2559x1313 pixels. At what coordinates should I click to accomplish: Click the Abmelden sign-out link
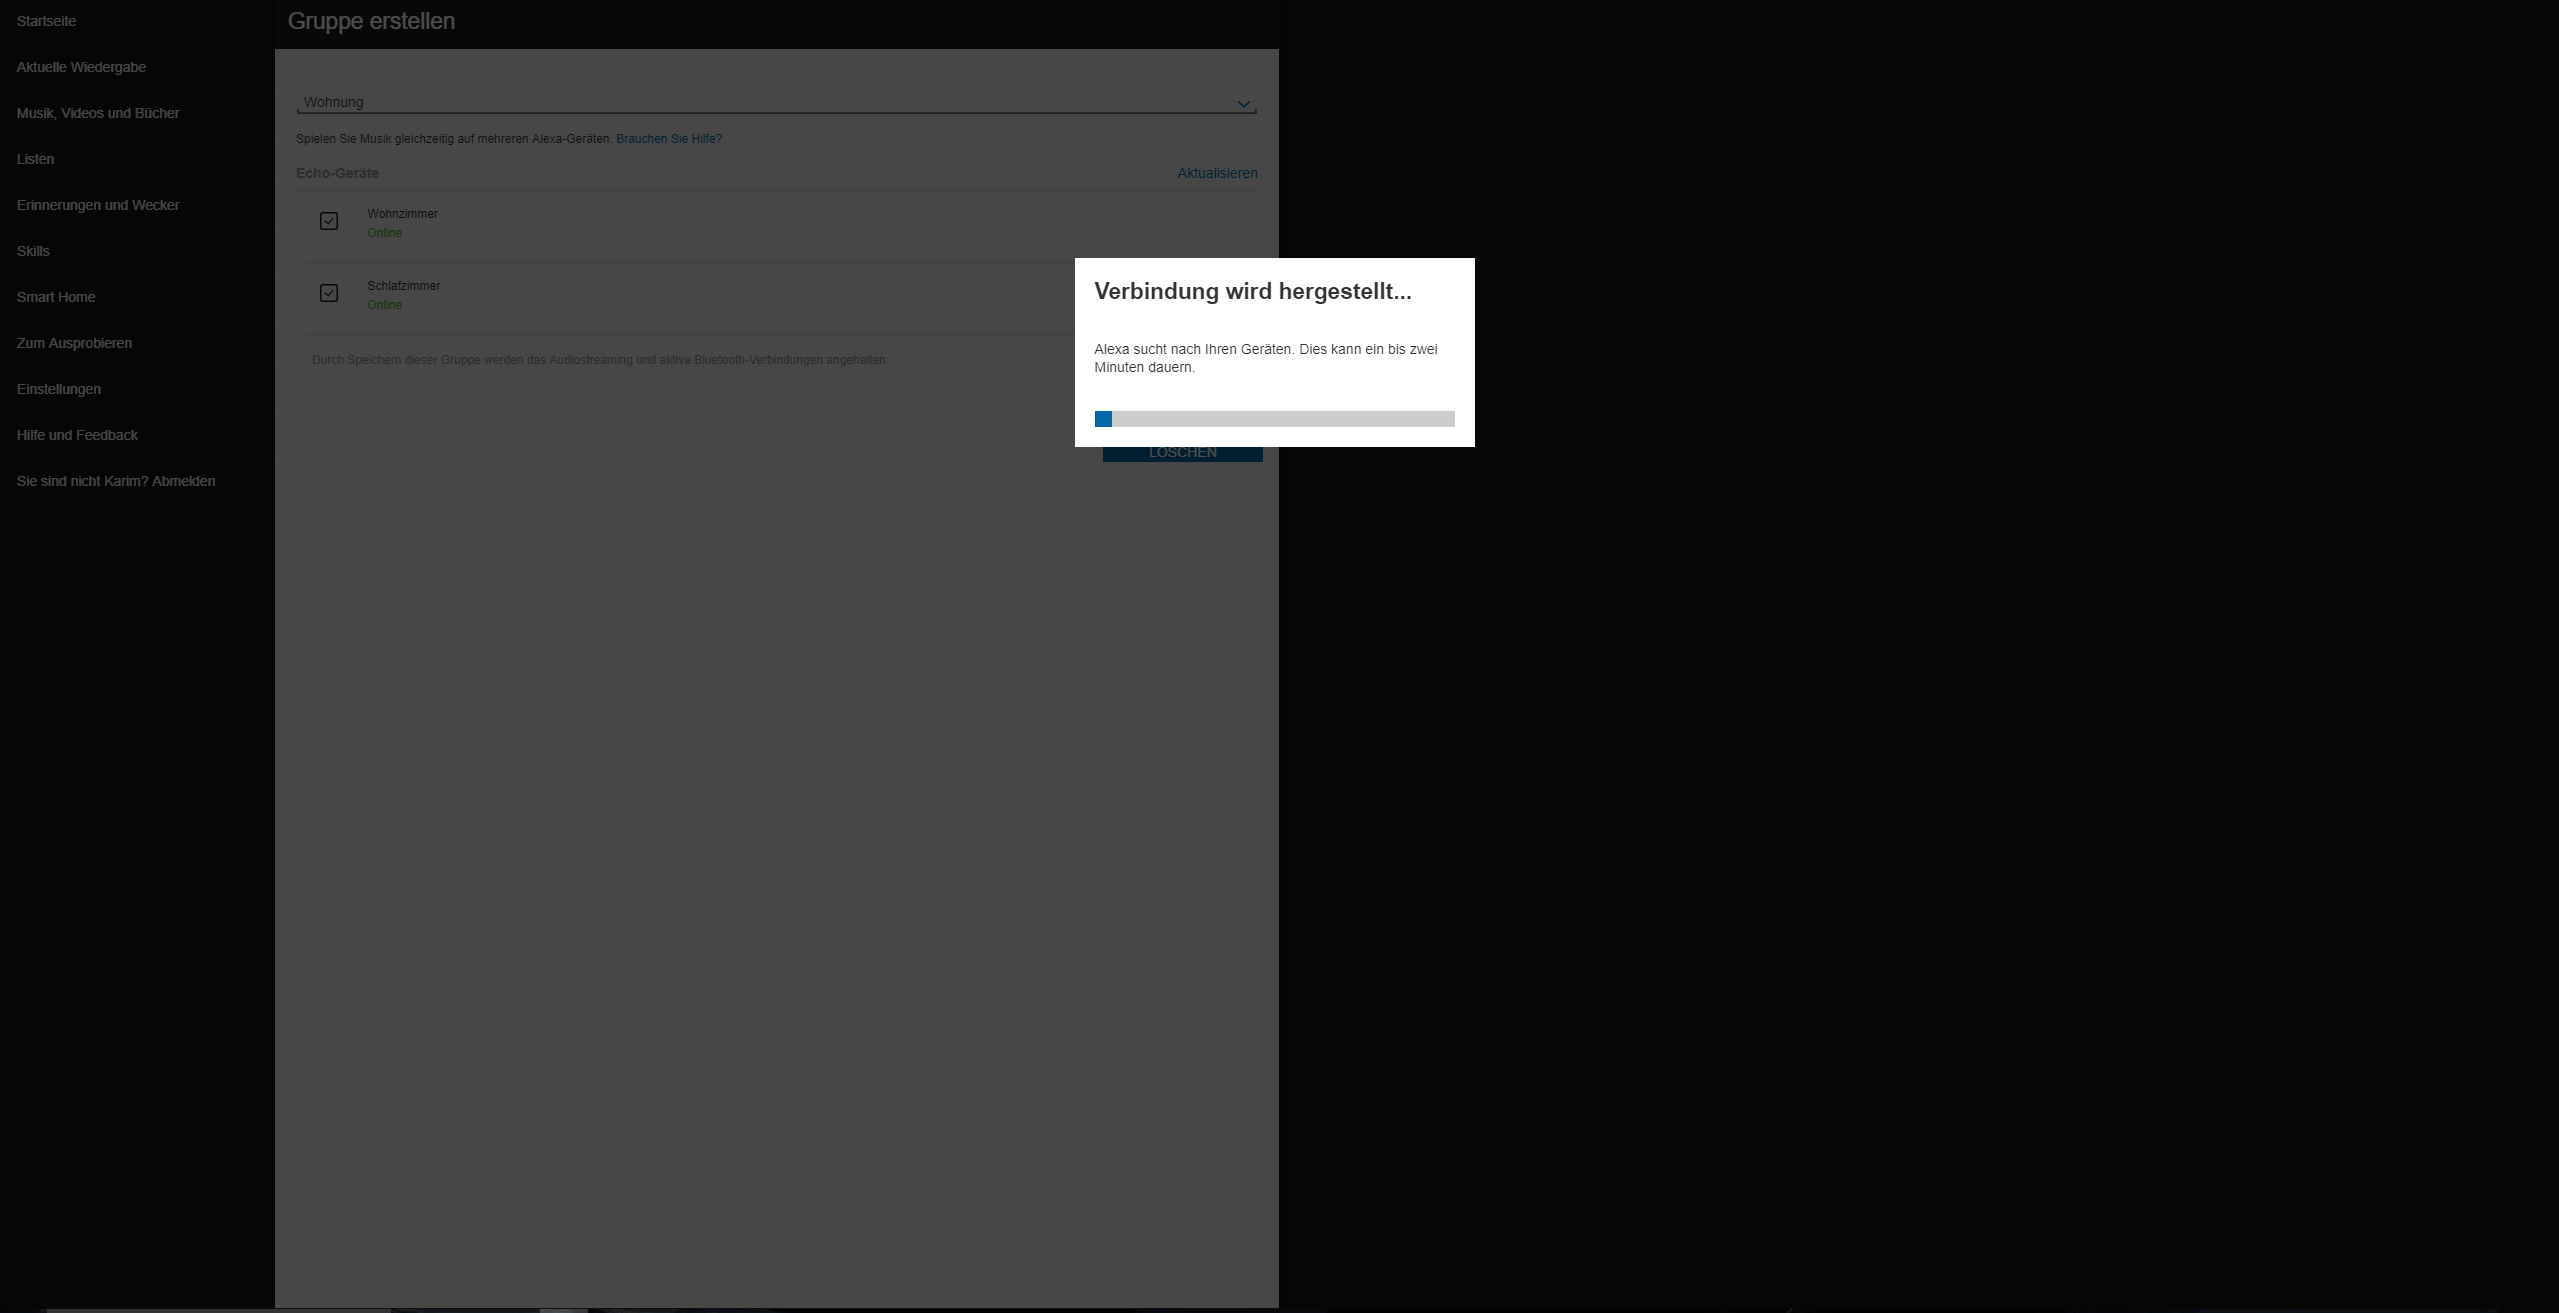pyautogui.click(x=183, y=481)
